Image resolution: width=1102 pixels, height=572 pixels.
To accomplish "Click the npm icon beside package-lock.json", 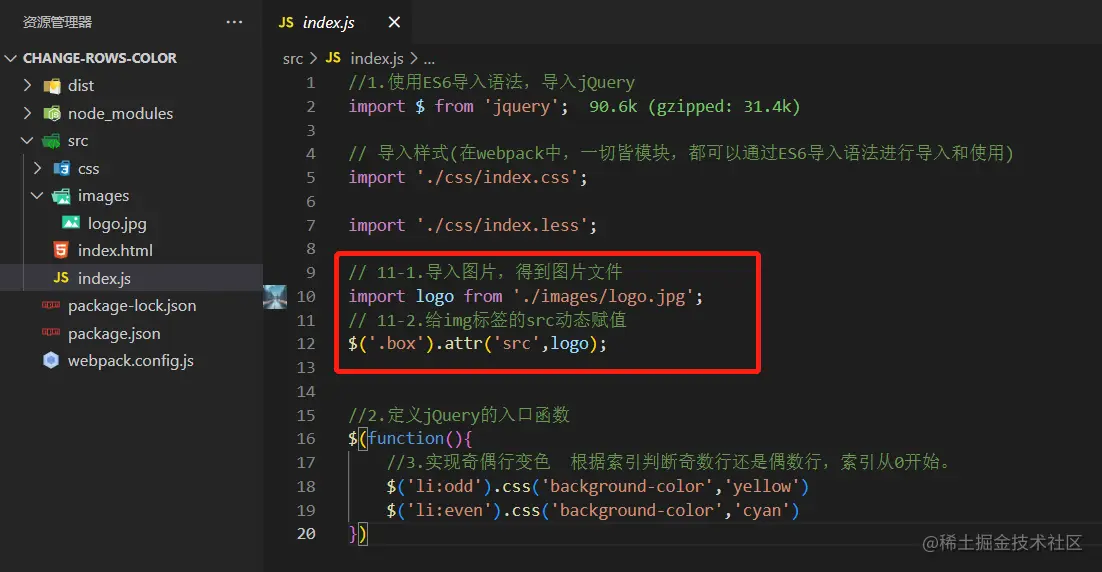I will 51,305.
